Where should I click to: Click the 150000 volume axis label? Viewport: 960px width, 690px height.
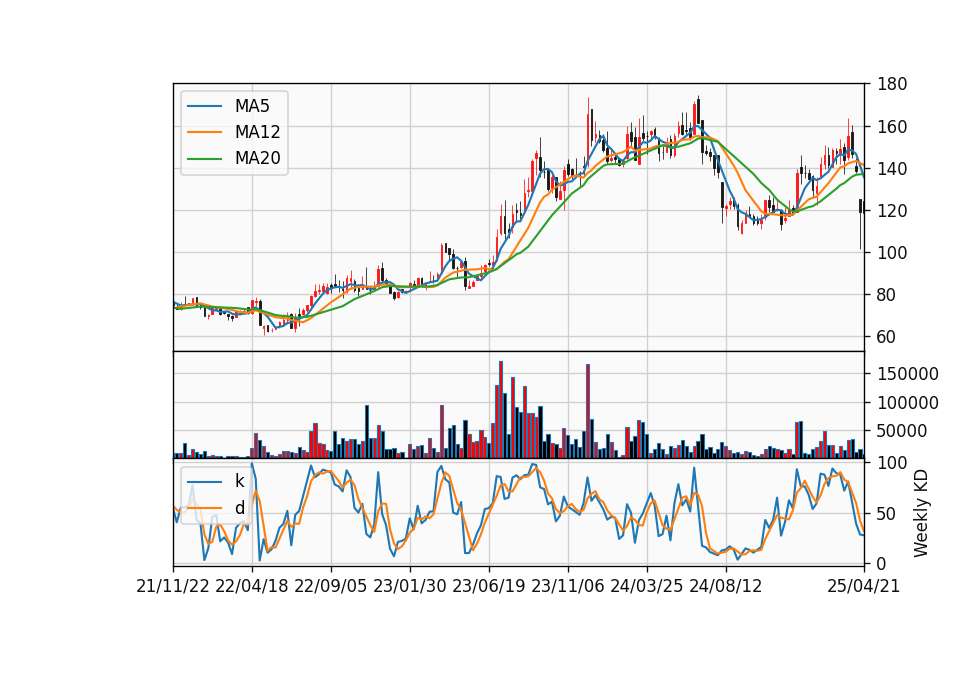tap(908, 374)
